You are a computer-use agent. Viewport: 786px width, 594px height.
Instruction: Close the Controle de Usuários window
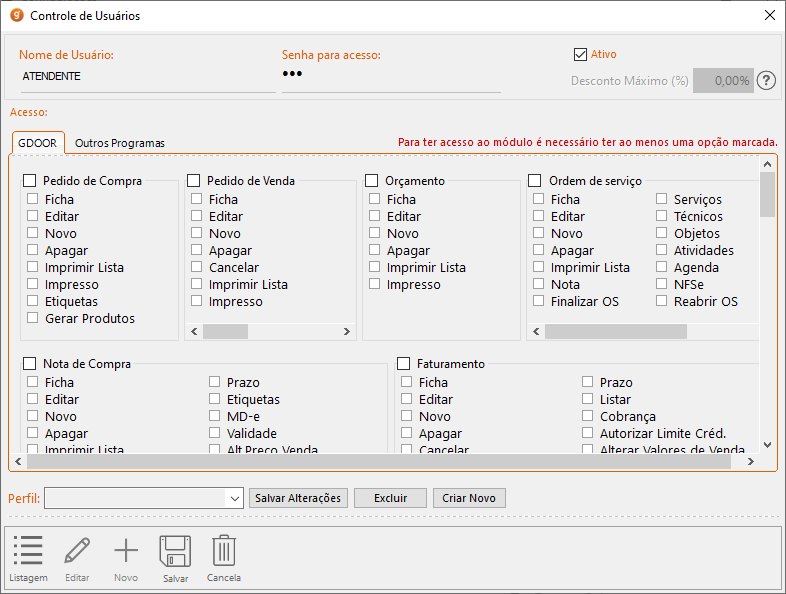[770, 15]
